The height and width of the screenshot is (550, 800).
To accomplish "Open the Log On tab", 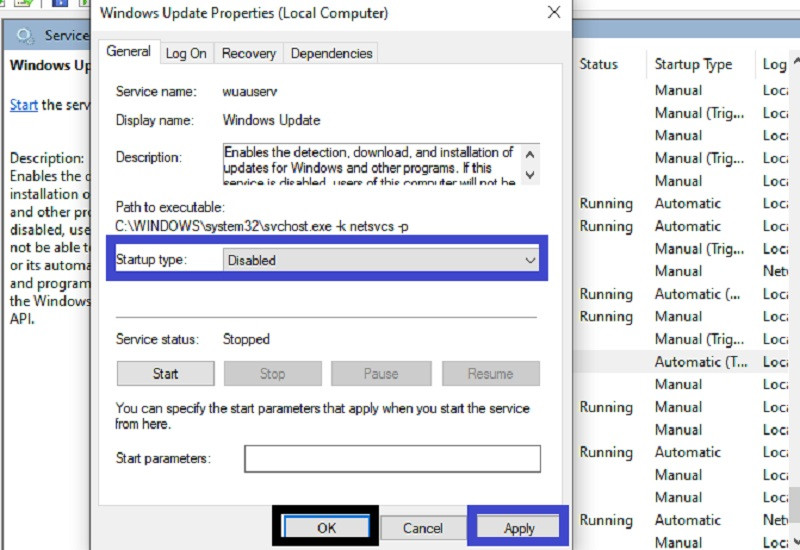I will [x=186, y=53].
